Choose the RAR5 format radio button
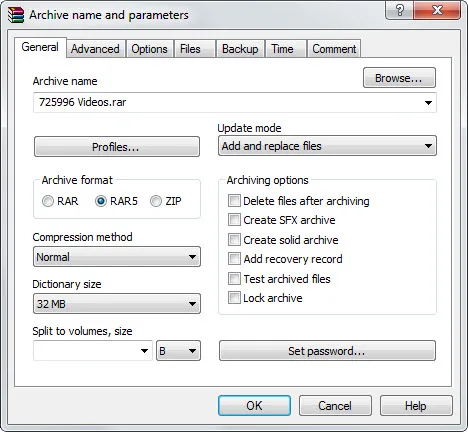 click(101, 201)
